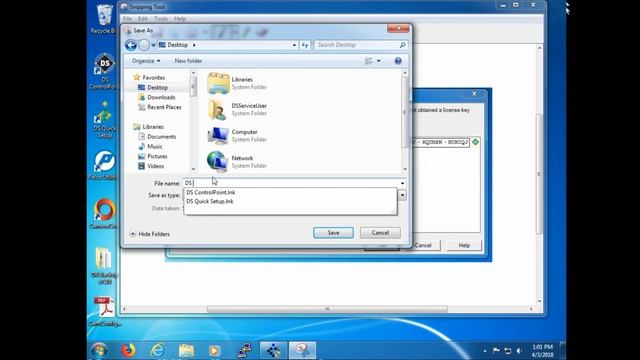
Task: Open the Windows Start button
Action: pyautogui.click(x=99, y=350)
